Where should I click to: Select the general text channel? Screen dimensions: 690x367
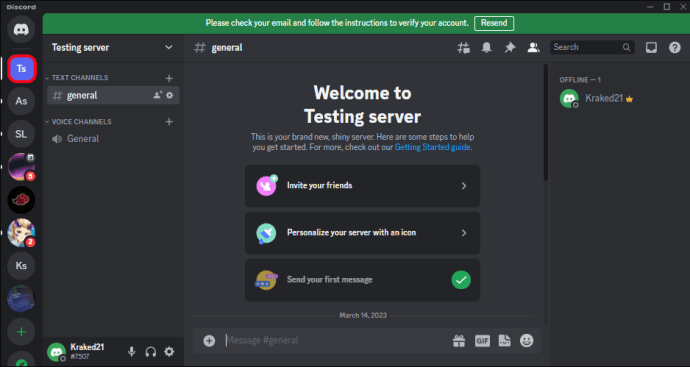pyautogui.click(x=113, y=95)
